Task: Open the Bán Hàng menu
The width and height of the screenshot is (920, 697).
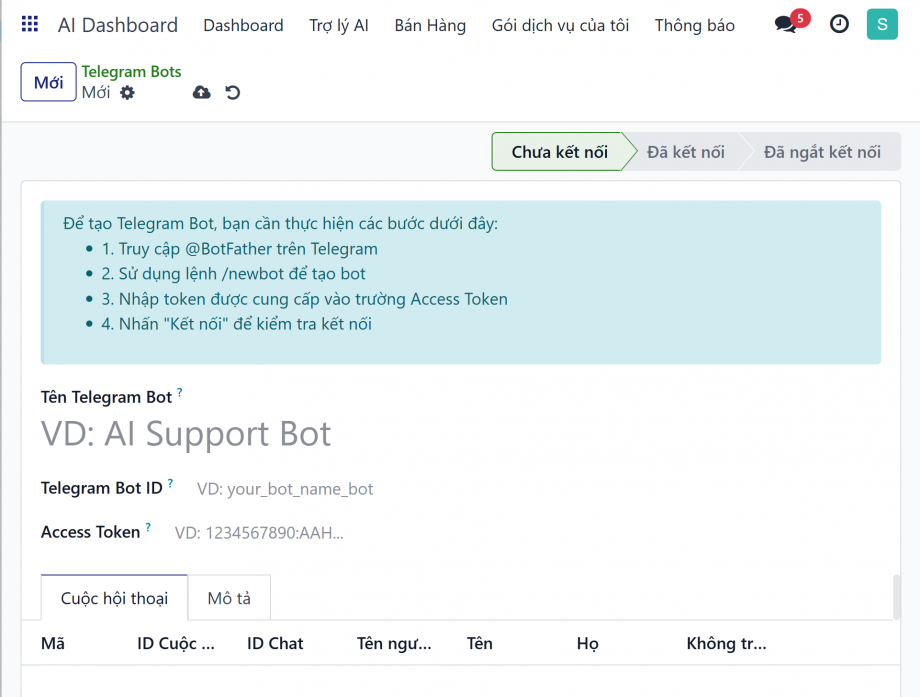Action: [430, 25]
